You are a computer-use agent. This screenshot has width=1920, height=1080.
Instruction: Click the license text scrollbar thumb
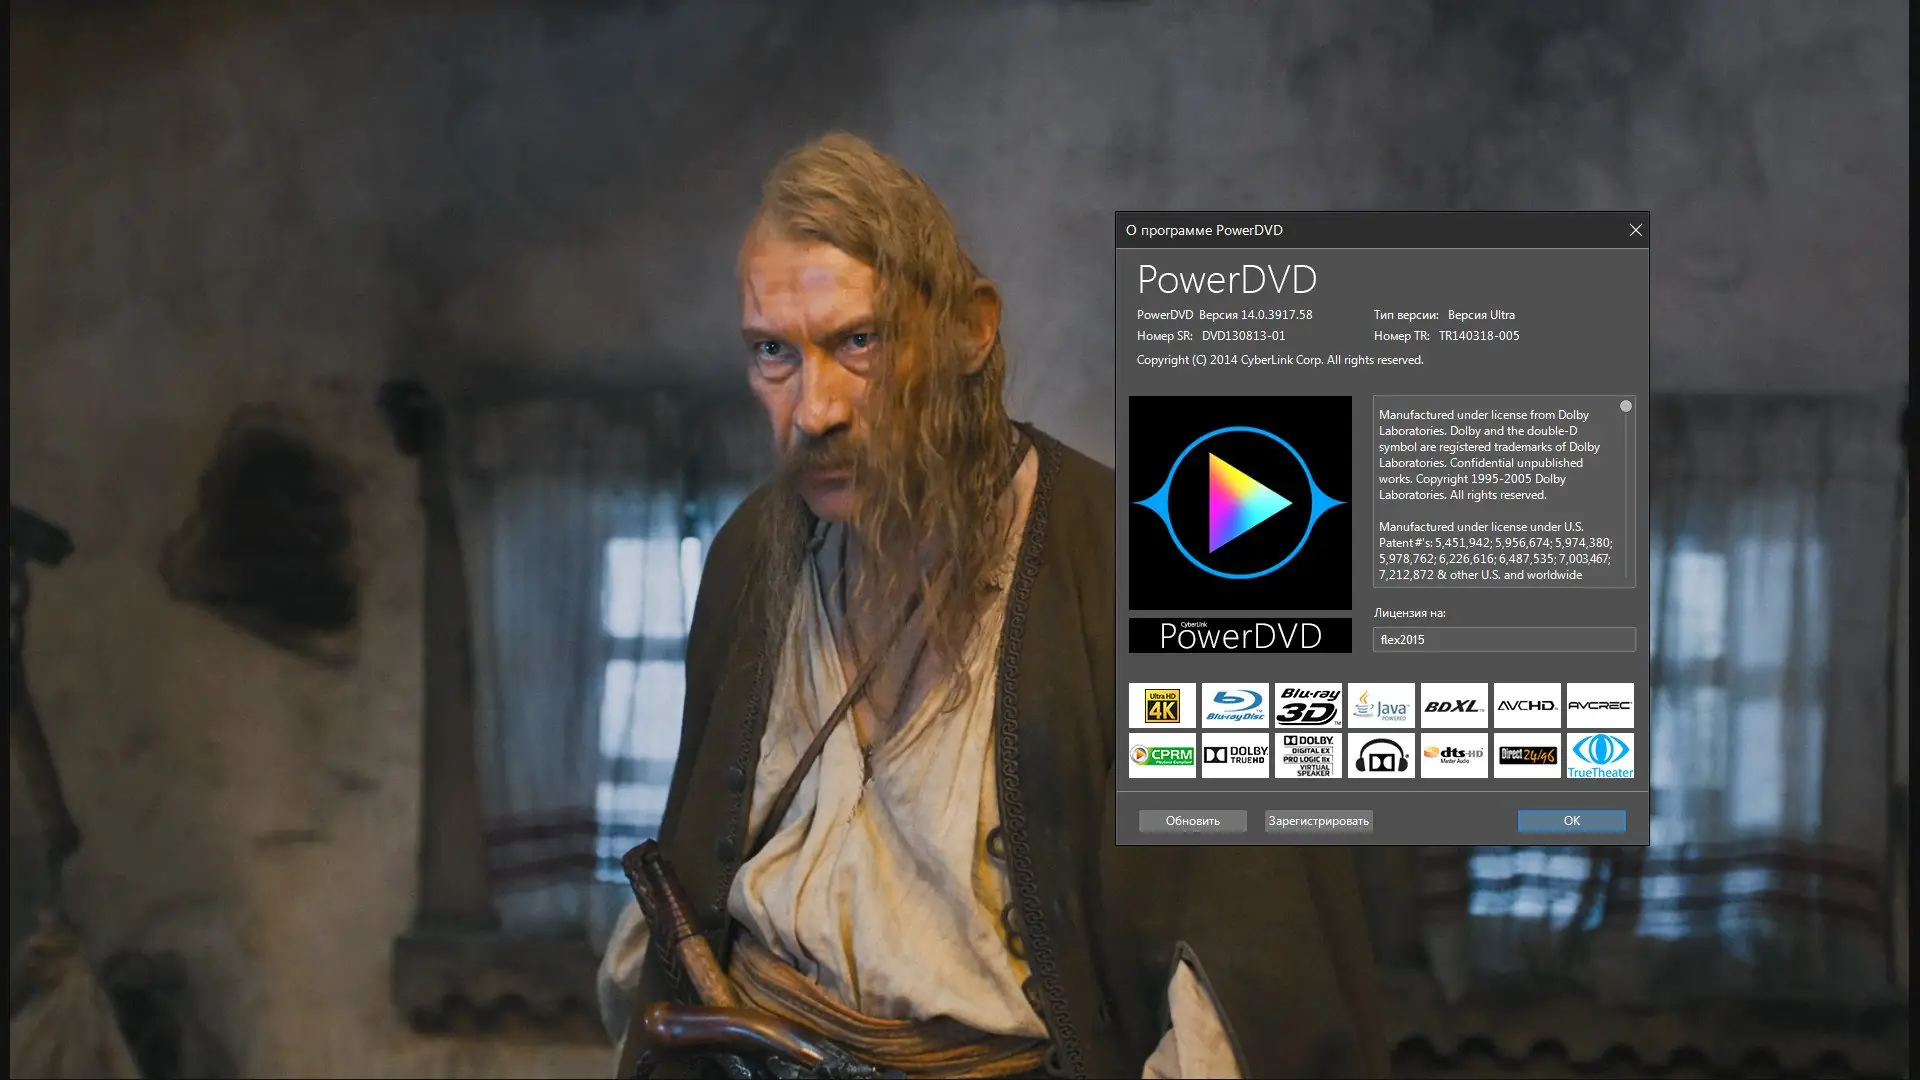1626,406
